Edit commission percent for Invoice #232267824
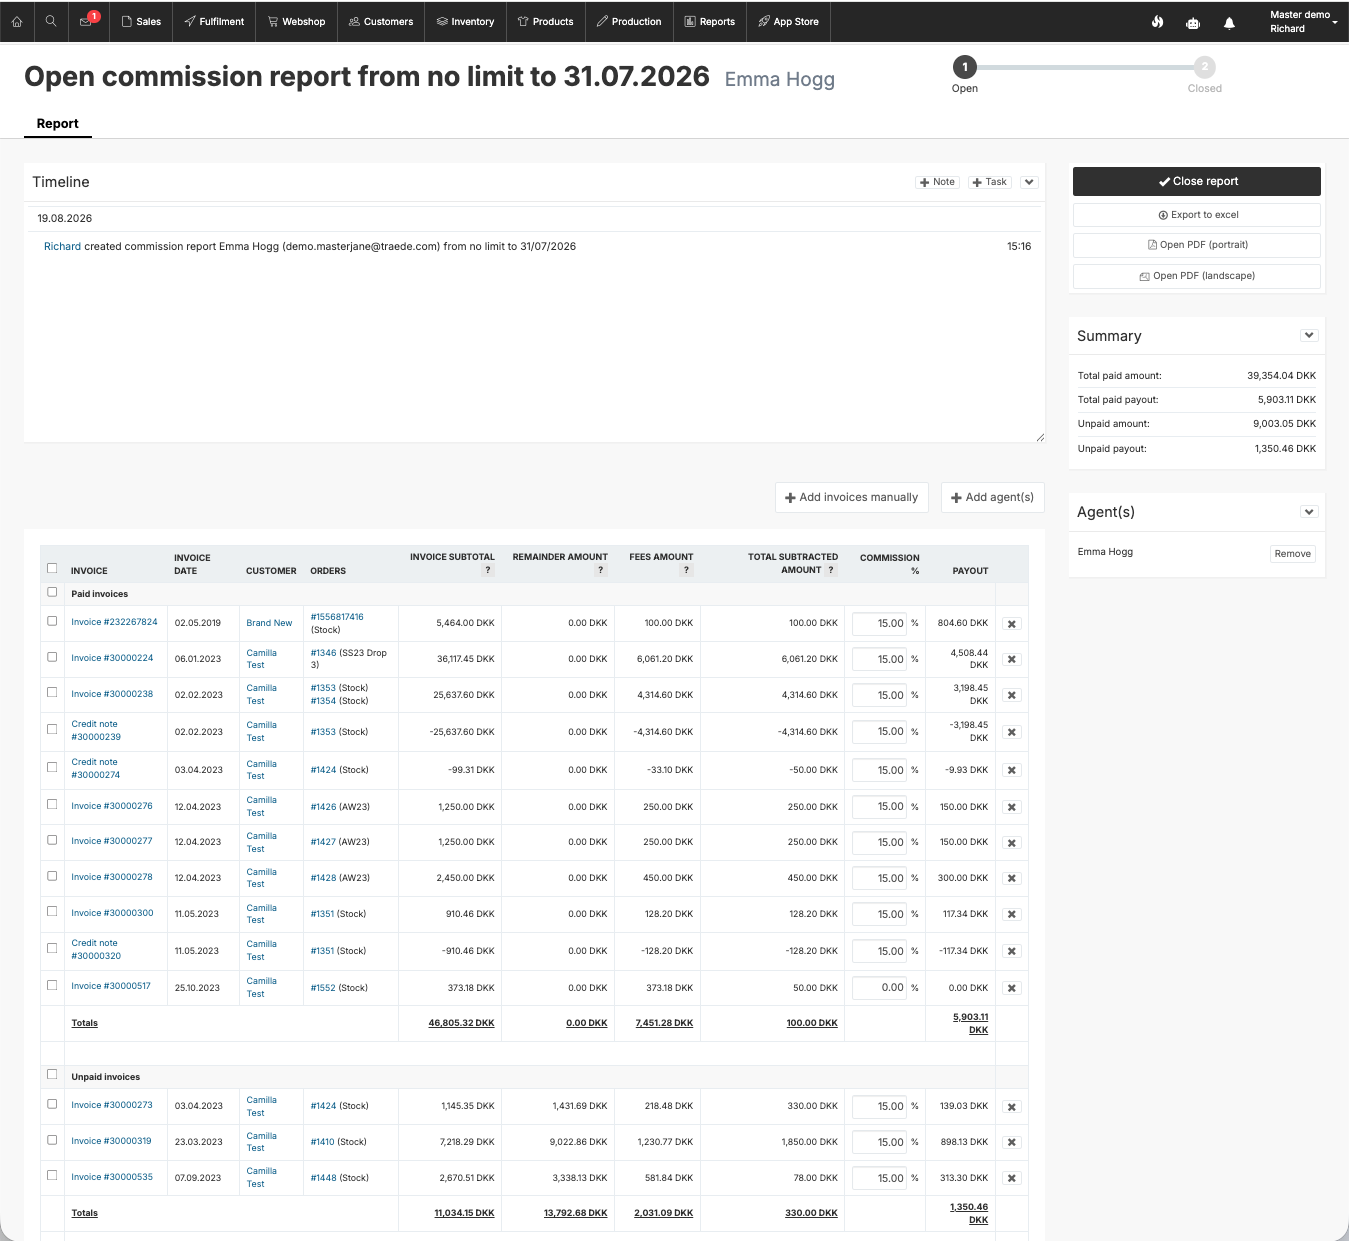 [879, 624]
